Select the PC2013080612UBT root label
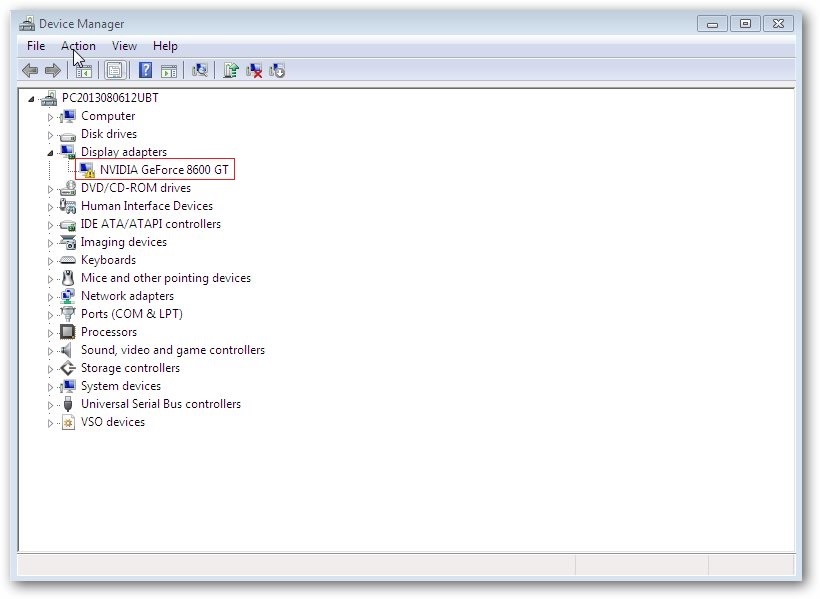Image resolution: width=820 pixels, height=599 pixels. (x=110, y=98)
